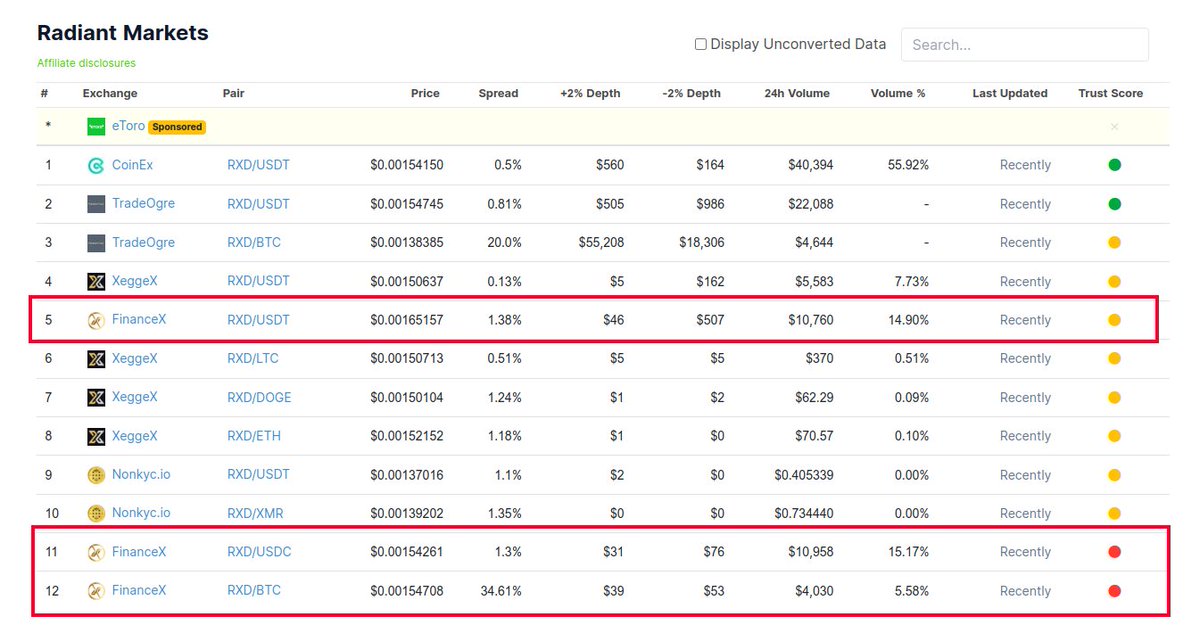Click yellow trust dot for Nonkyc.io RXD/USDT
The height and width of the screenshot is (633, 1200).
click(x=1114, y=475)
